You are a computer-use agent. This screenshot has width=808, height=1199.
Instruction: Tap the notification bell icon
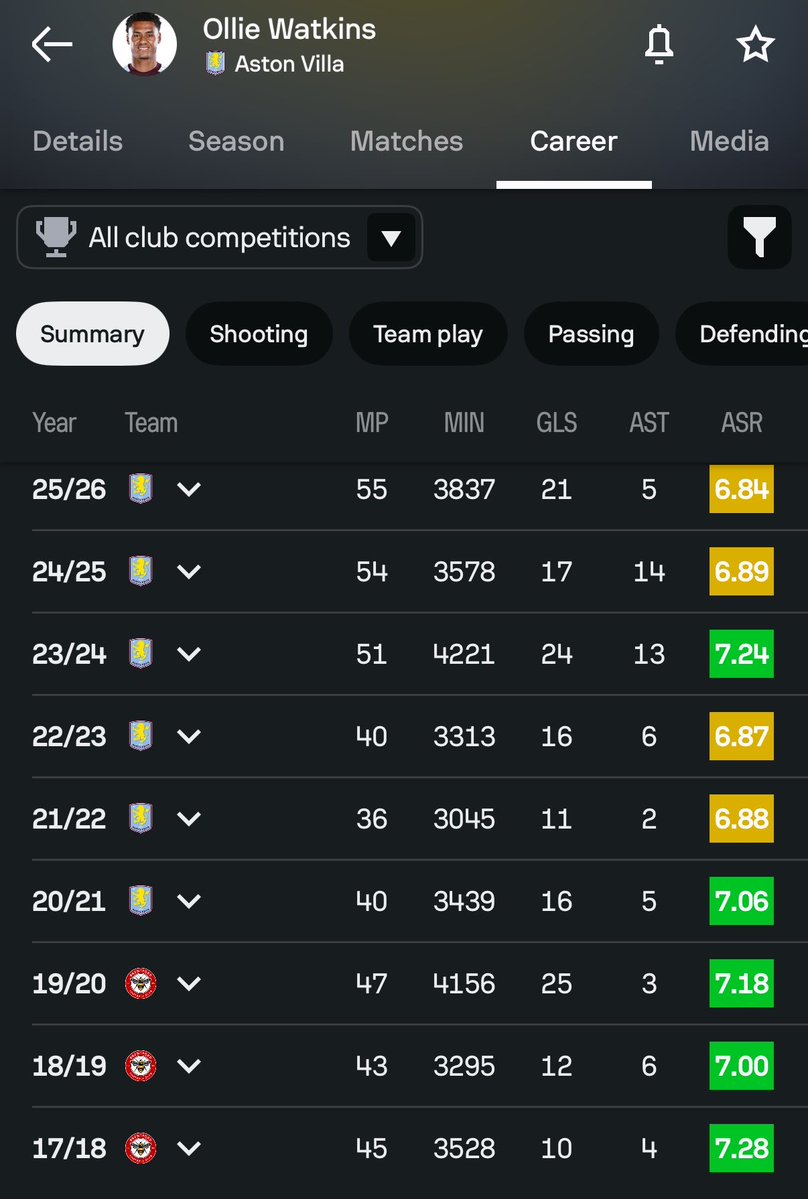coord(659,44)
